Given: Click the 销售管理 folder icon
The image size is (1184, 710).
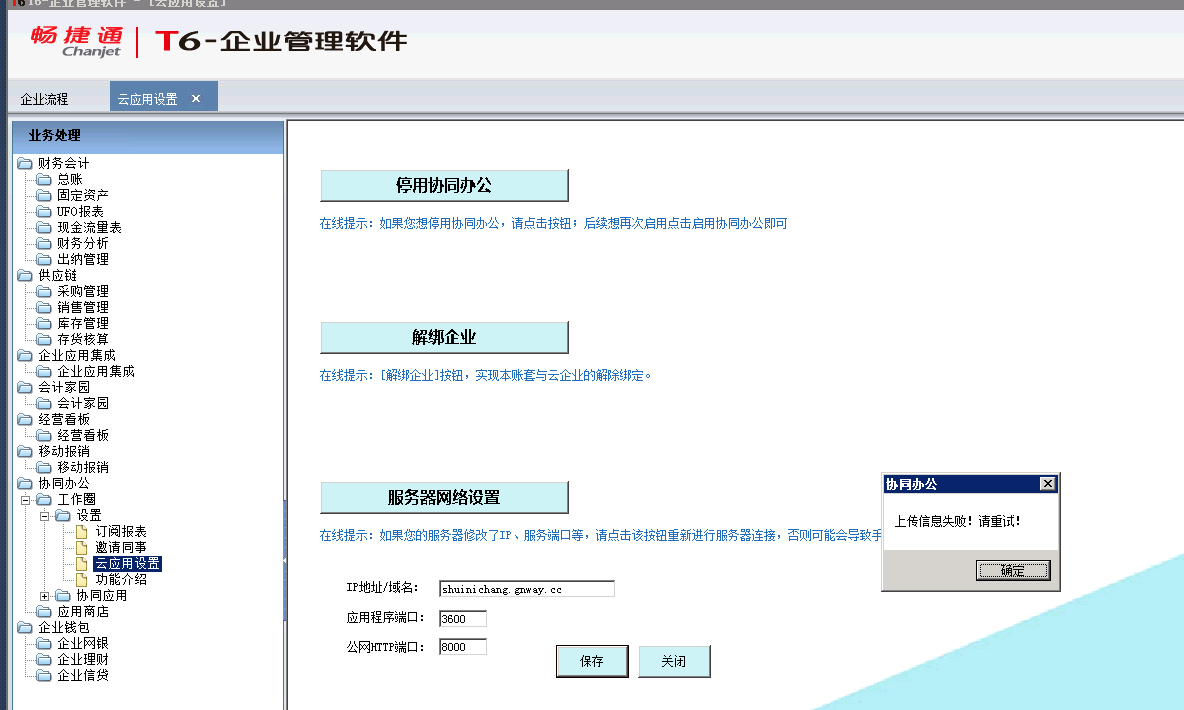Looking at the screenshot, I should (x=44, y=307).
